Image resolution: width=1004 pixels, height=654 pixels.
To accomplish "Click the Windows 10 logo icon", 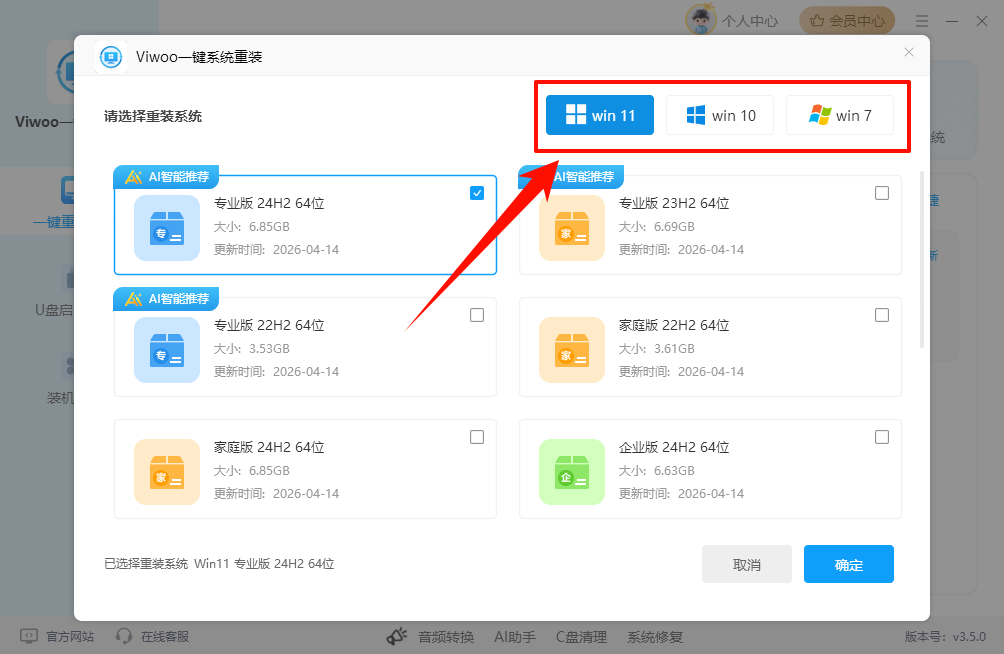I will pos(695,115).
